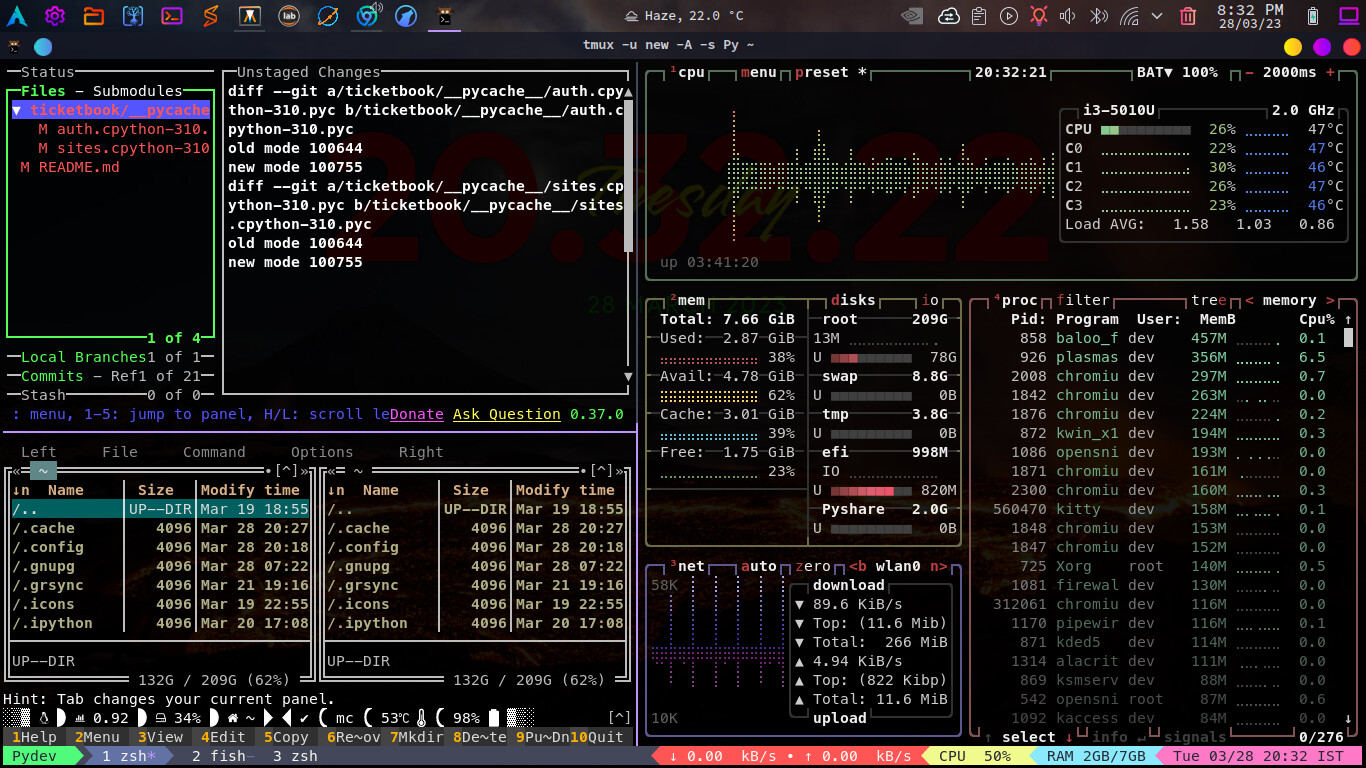Viewport: 1366px width, 768px height.
Task: Click the 10Quit function key button
Action: (597, 737)
